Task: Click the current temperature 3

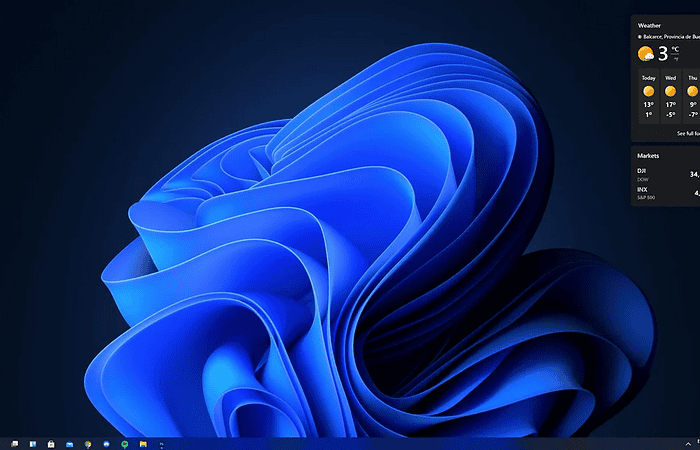Action: pos(662,54)
